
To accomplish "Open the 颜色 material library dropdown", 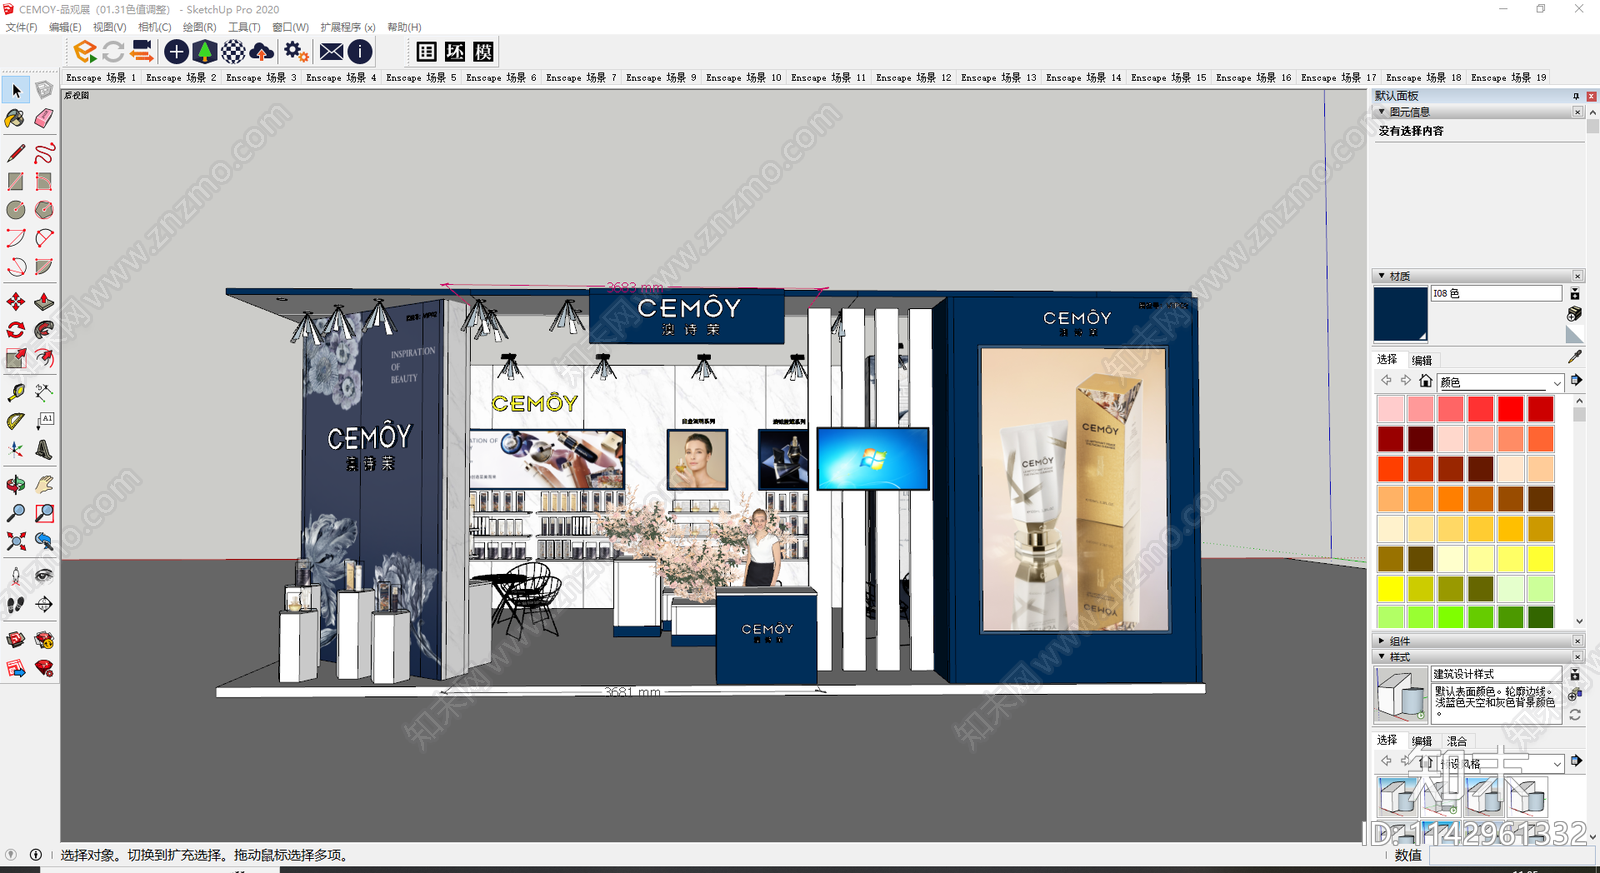I will click(1500, 382).
